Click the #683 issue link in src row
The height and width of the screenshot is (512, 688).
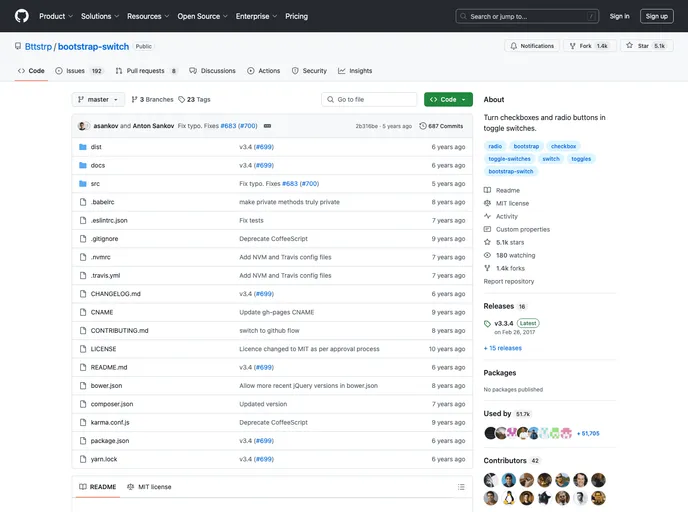point(290,184)
